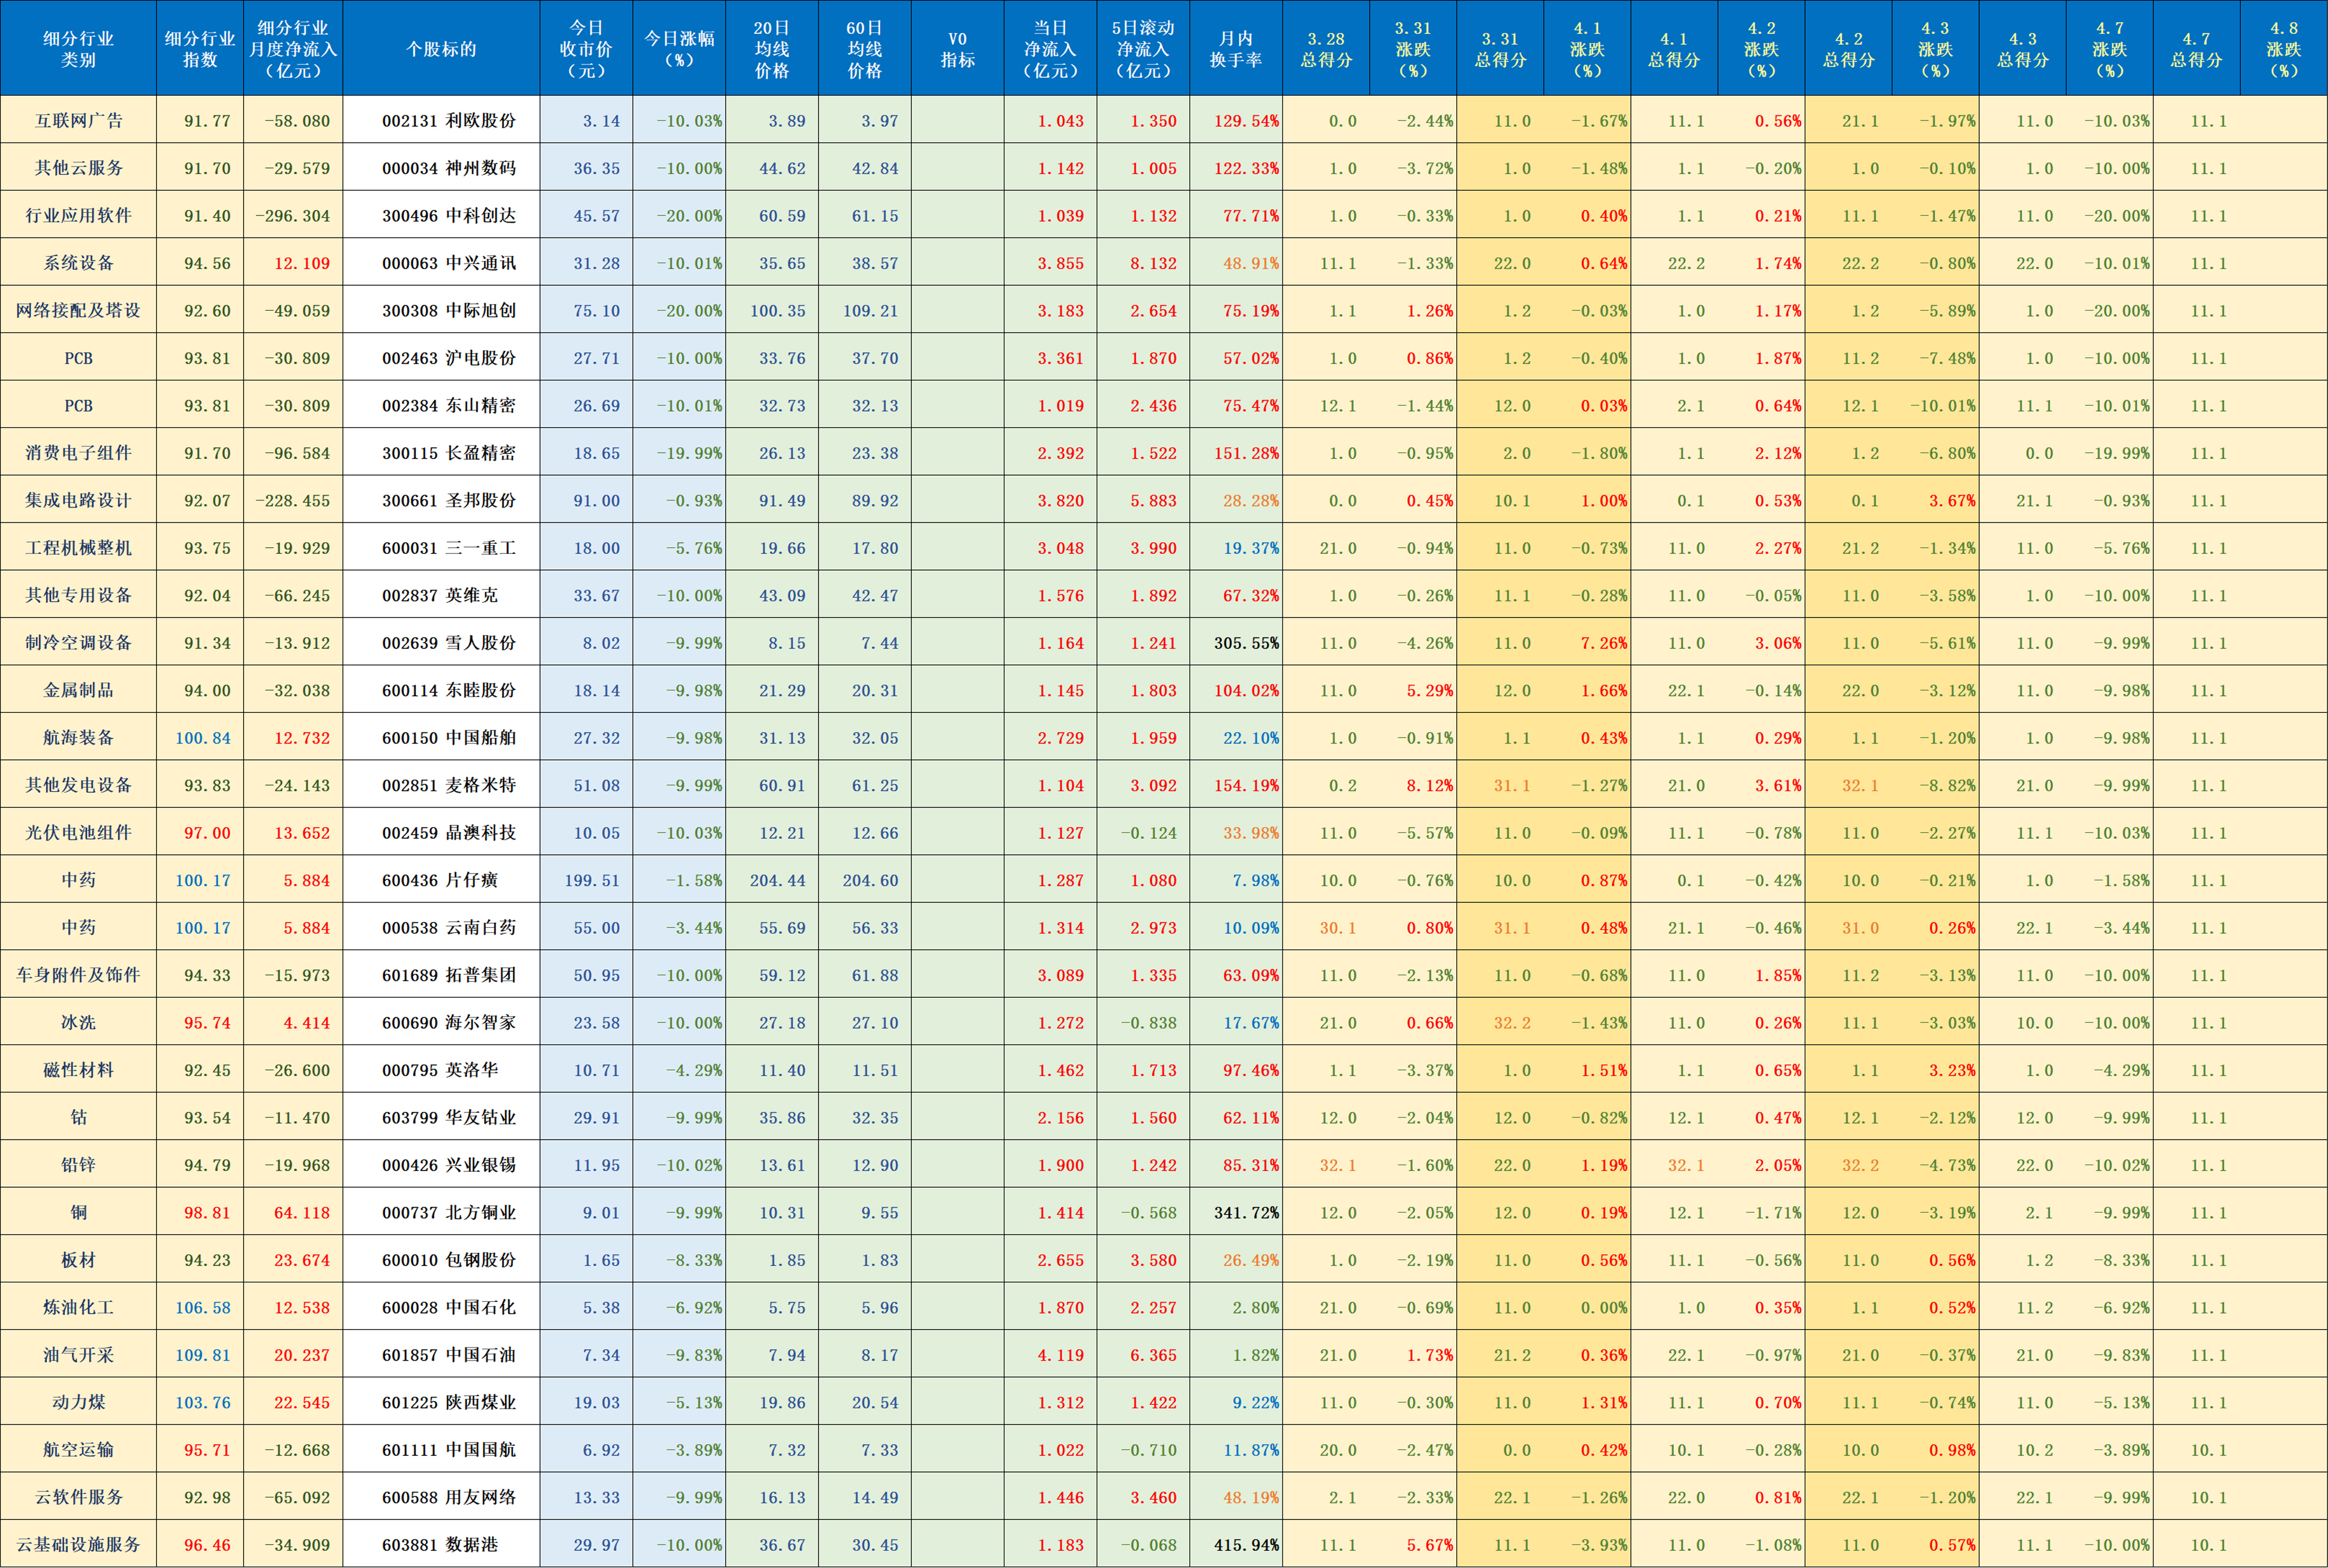Select 60-day average price 109.21

(x=870, y=311)
